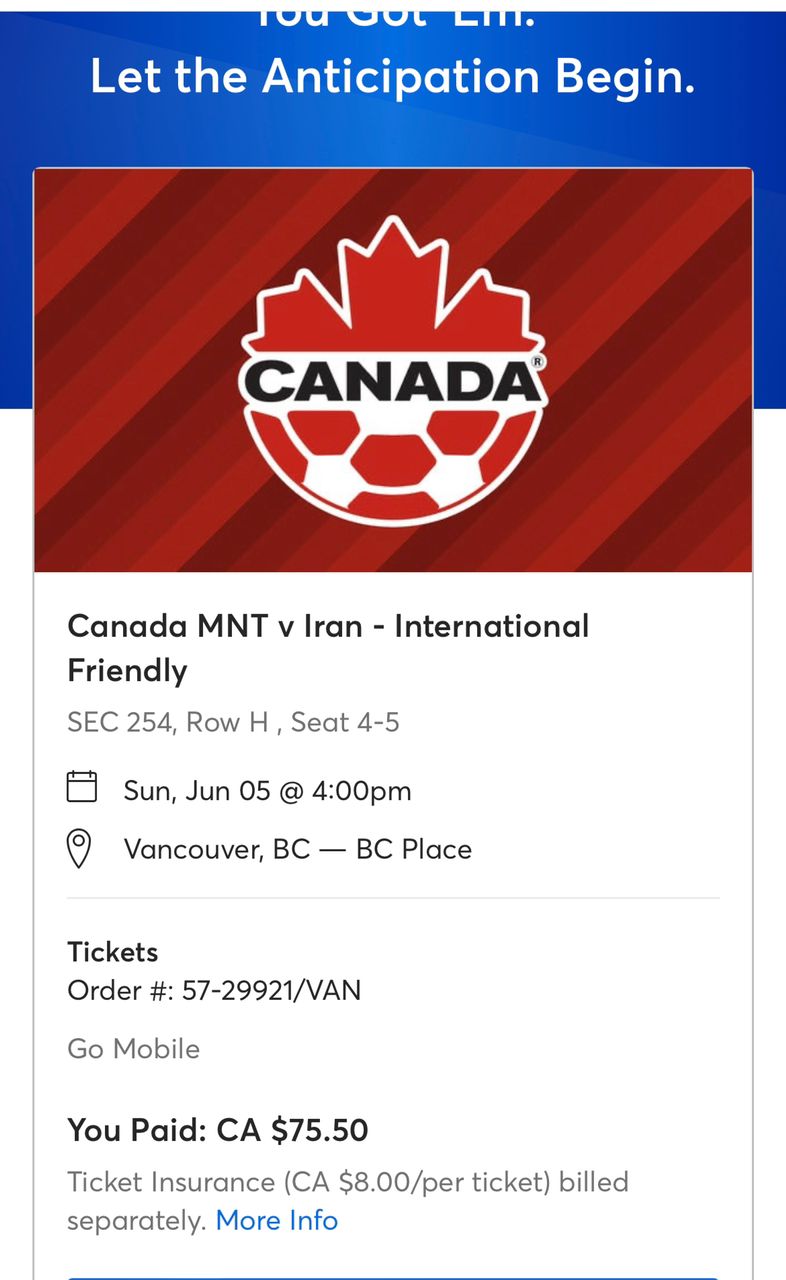Click the blue header background area
This screenshot has width=786, height=1280.
coord(393,130)
